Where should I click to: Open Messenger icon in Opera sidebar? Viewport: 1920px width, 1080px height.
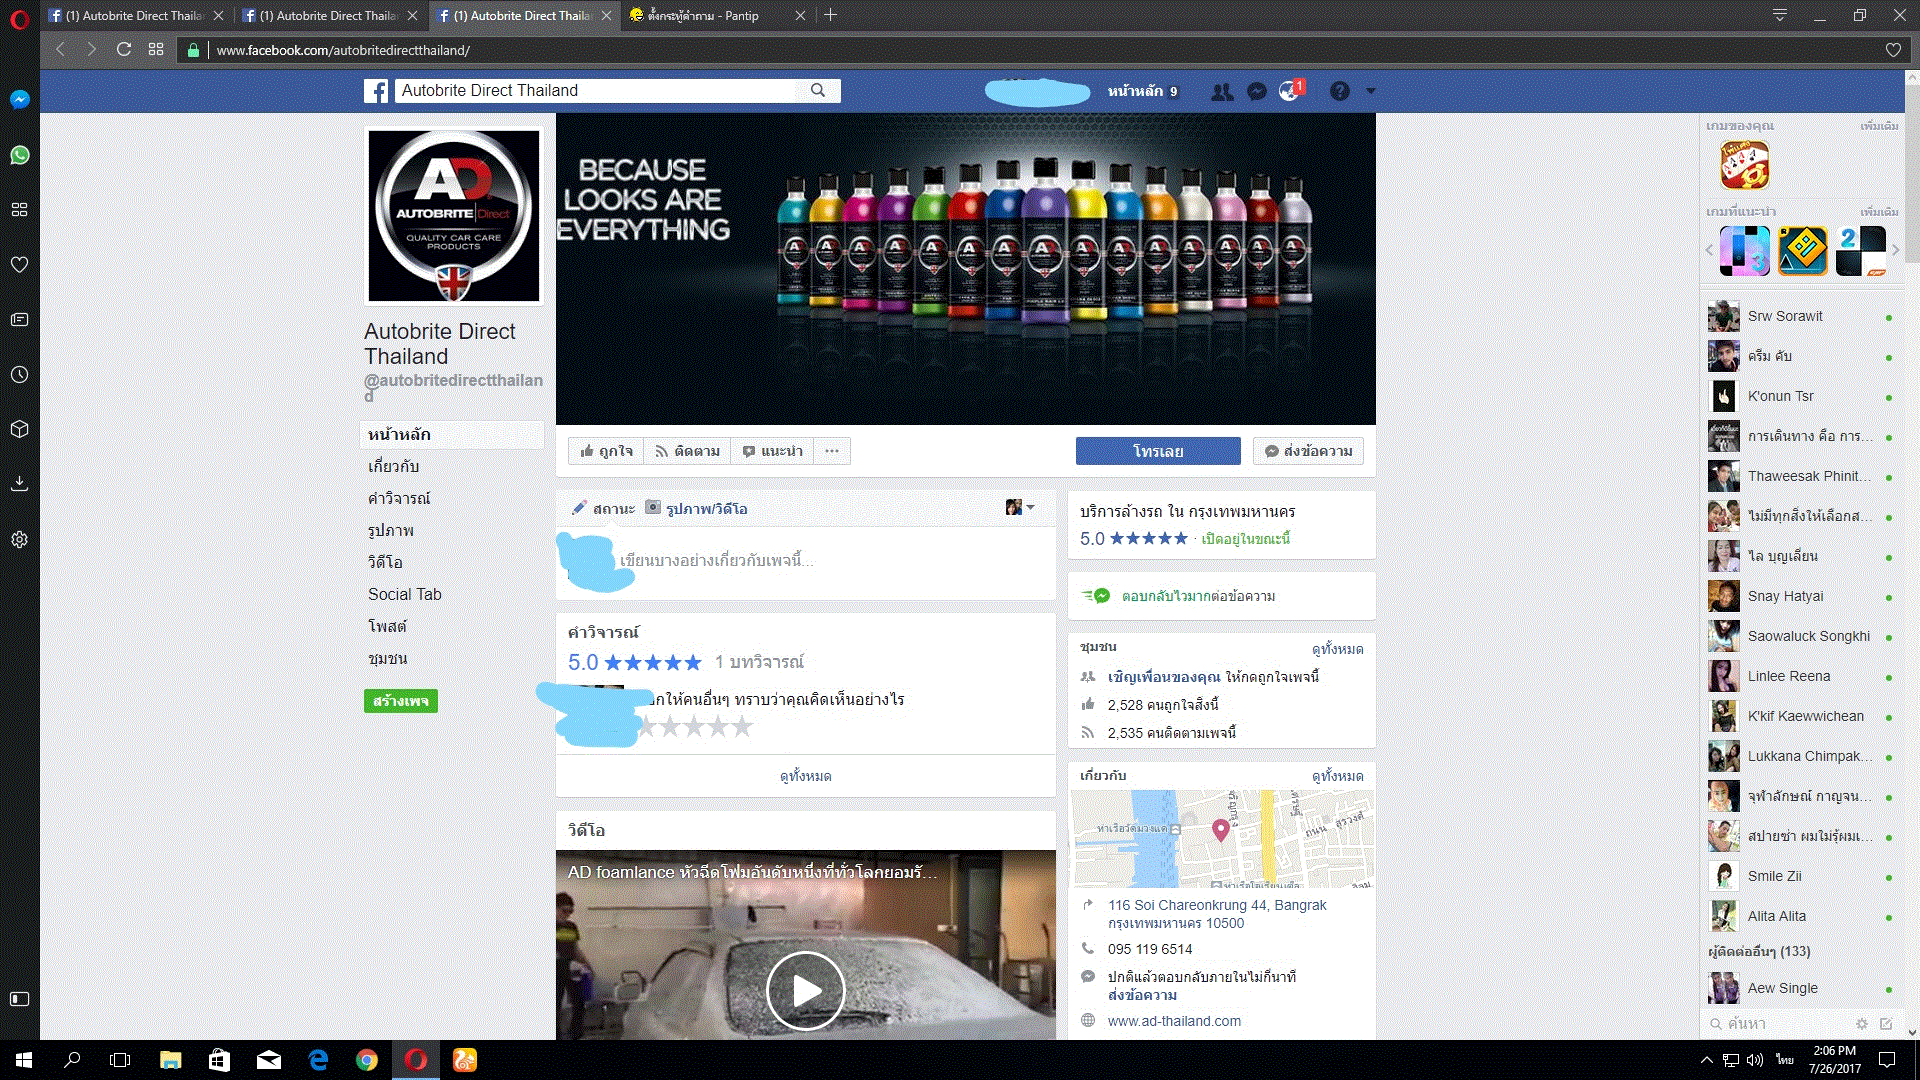tap(20, 99)
